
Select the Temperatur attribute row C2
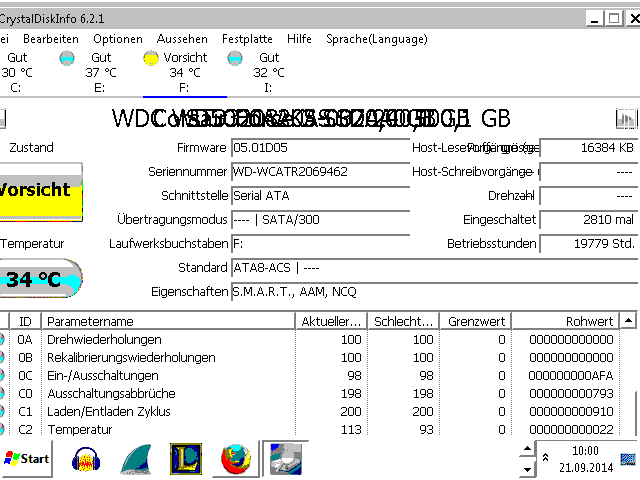(x=309, y=429)
